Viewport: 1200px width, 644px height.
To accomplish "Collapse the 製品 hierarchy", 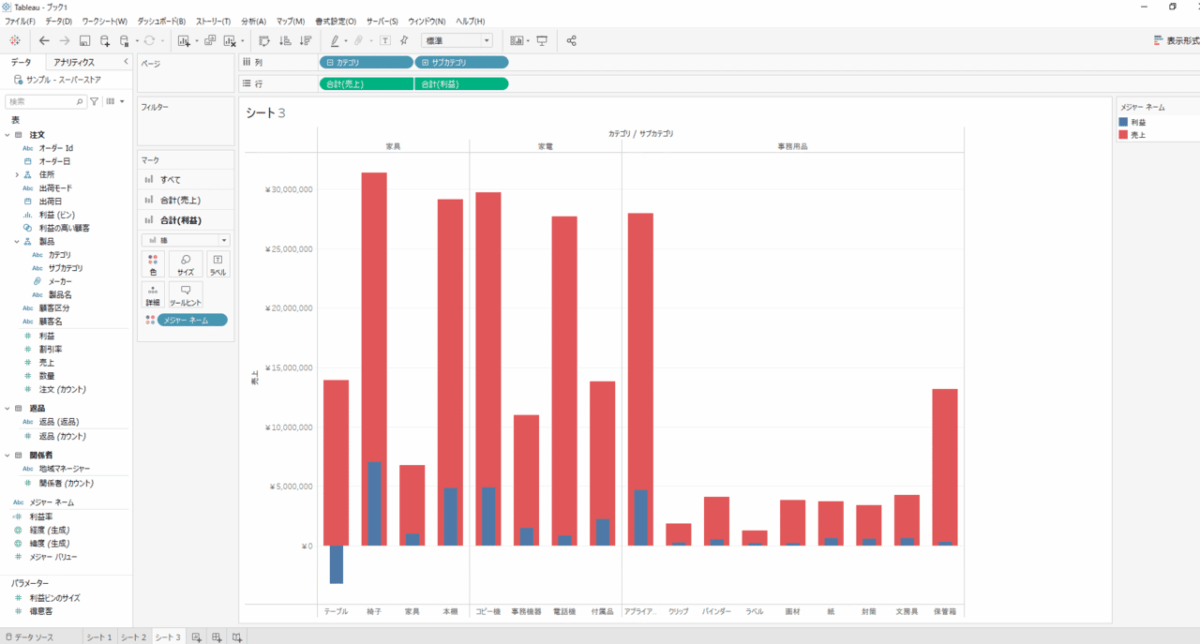I will click(x=17, y=241).
